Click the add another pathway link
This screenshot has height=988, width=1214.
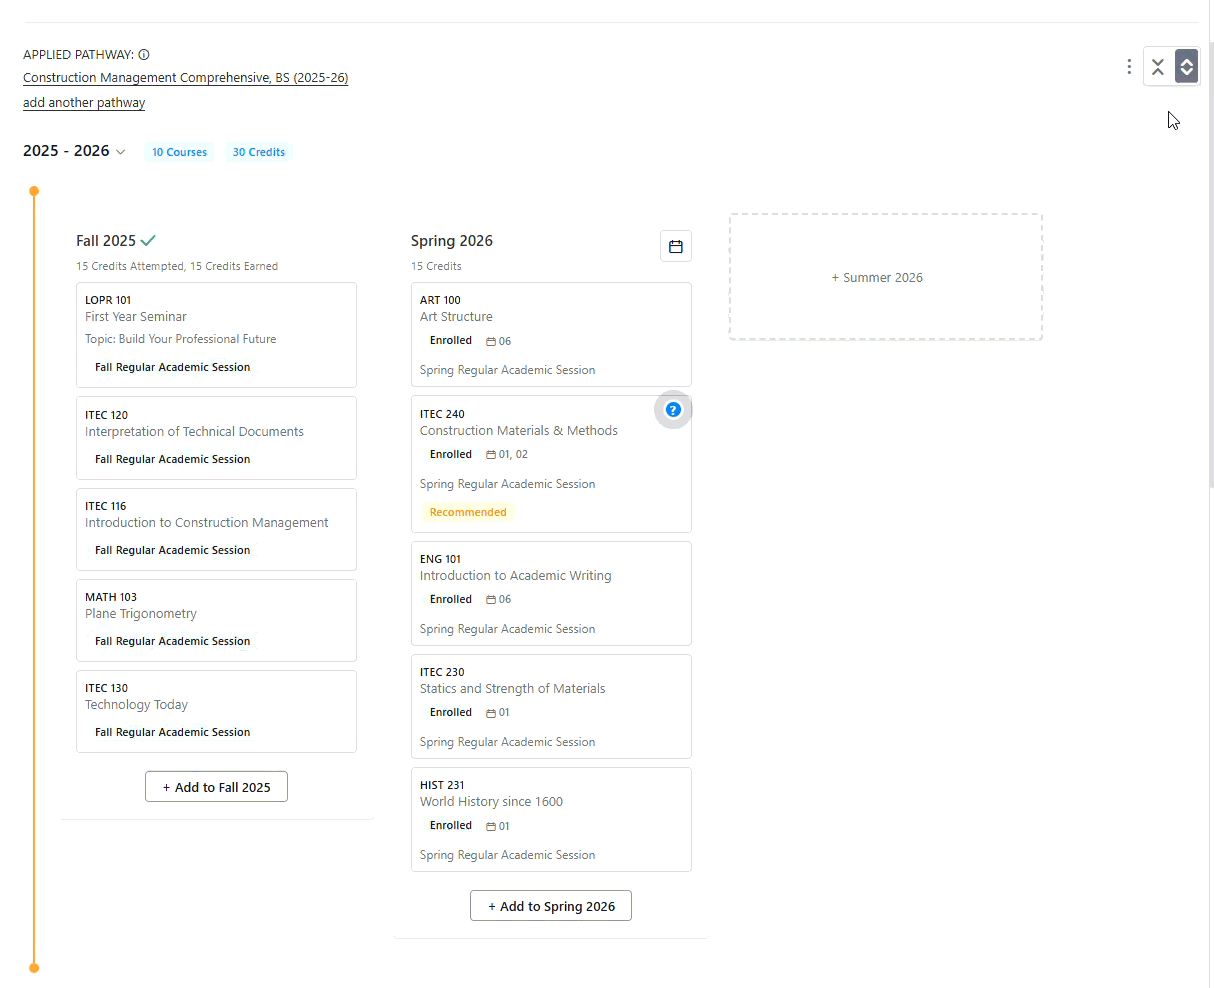[84, 103]
